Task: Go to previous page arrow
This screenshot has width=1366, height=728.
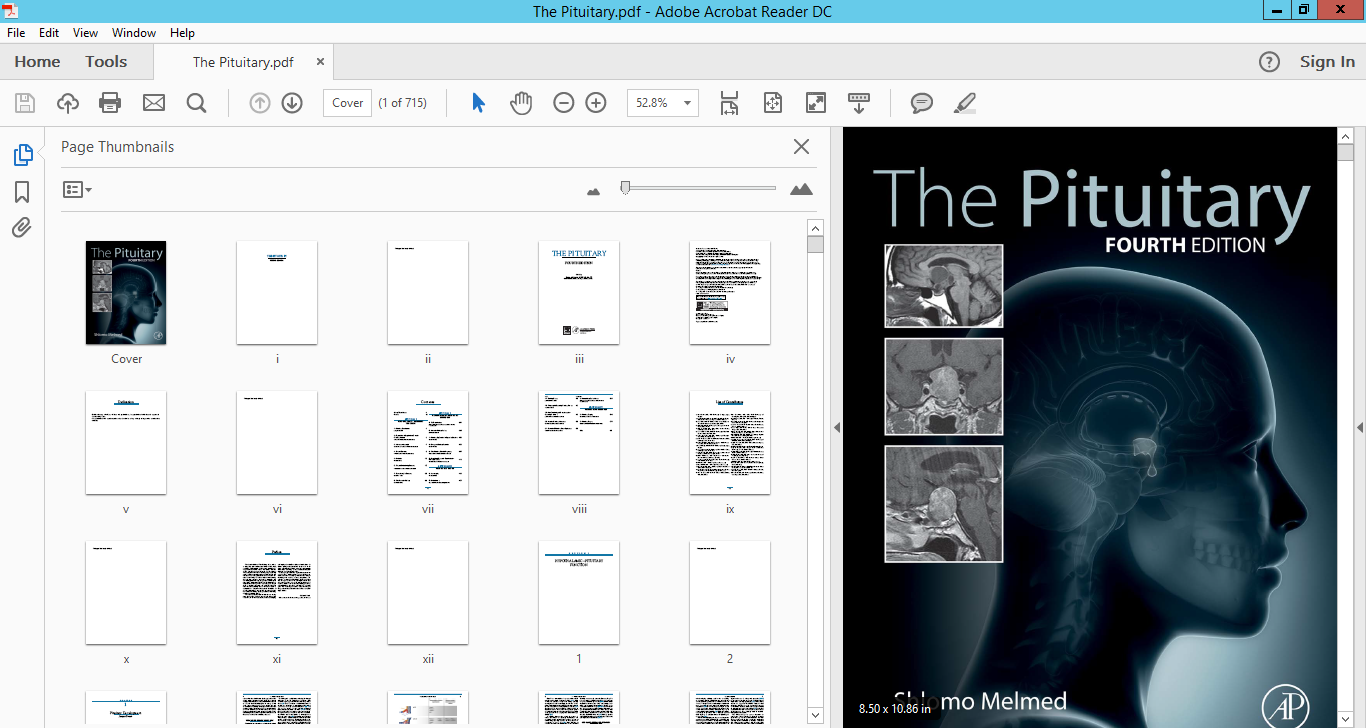Action: 260,103
